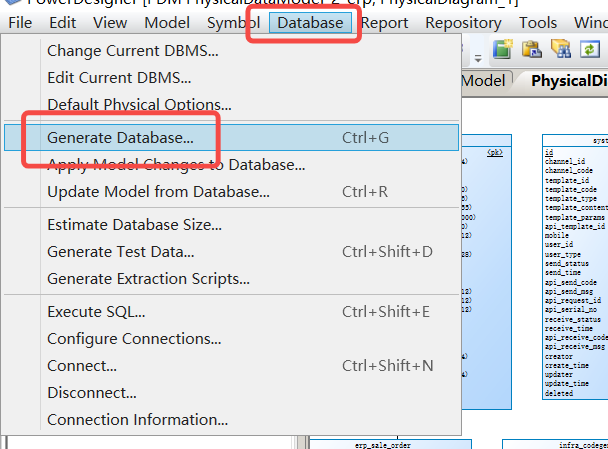Click the user_id column row

(x=559, y=245)
